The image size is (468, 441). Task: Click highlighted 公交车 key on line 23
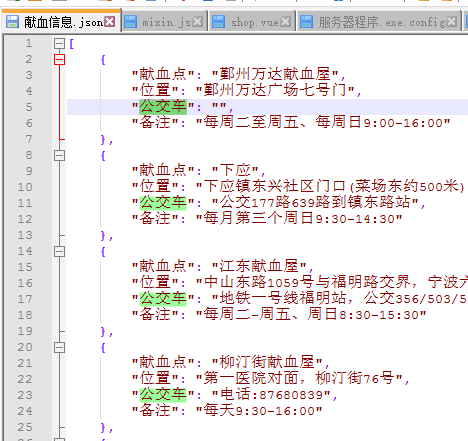pos(163,395)
